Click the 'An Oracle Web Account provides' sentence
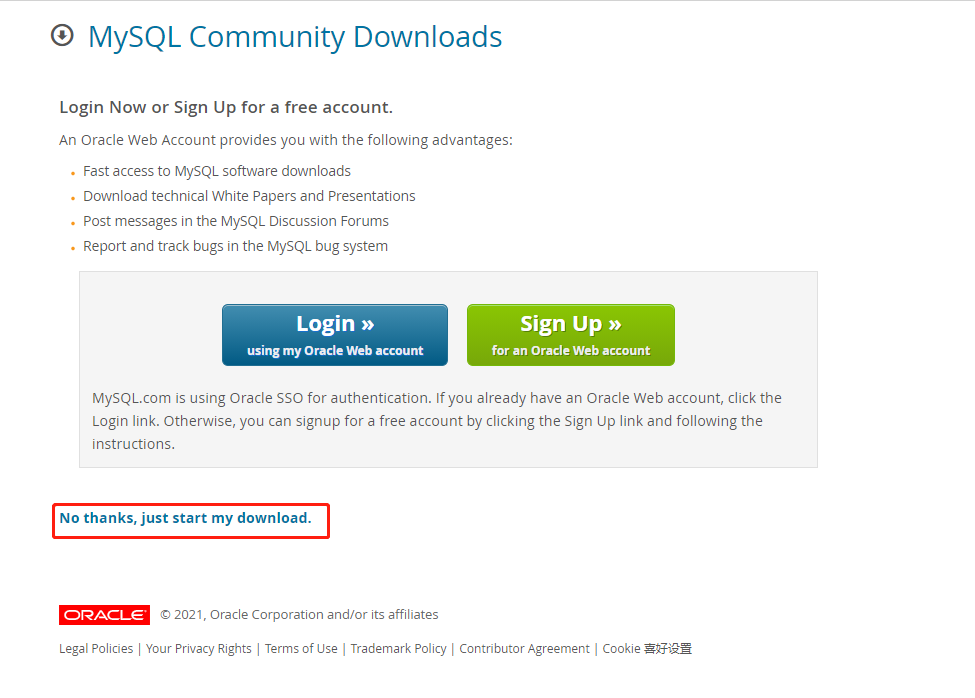Image resolution: width=975 pixels, height=698 pixels. click(x=286, y=140)
